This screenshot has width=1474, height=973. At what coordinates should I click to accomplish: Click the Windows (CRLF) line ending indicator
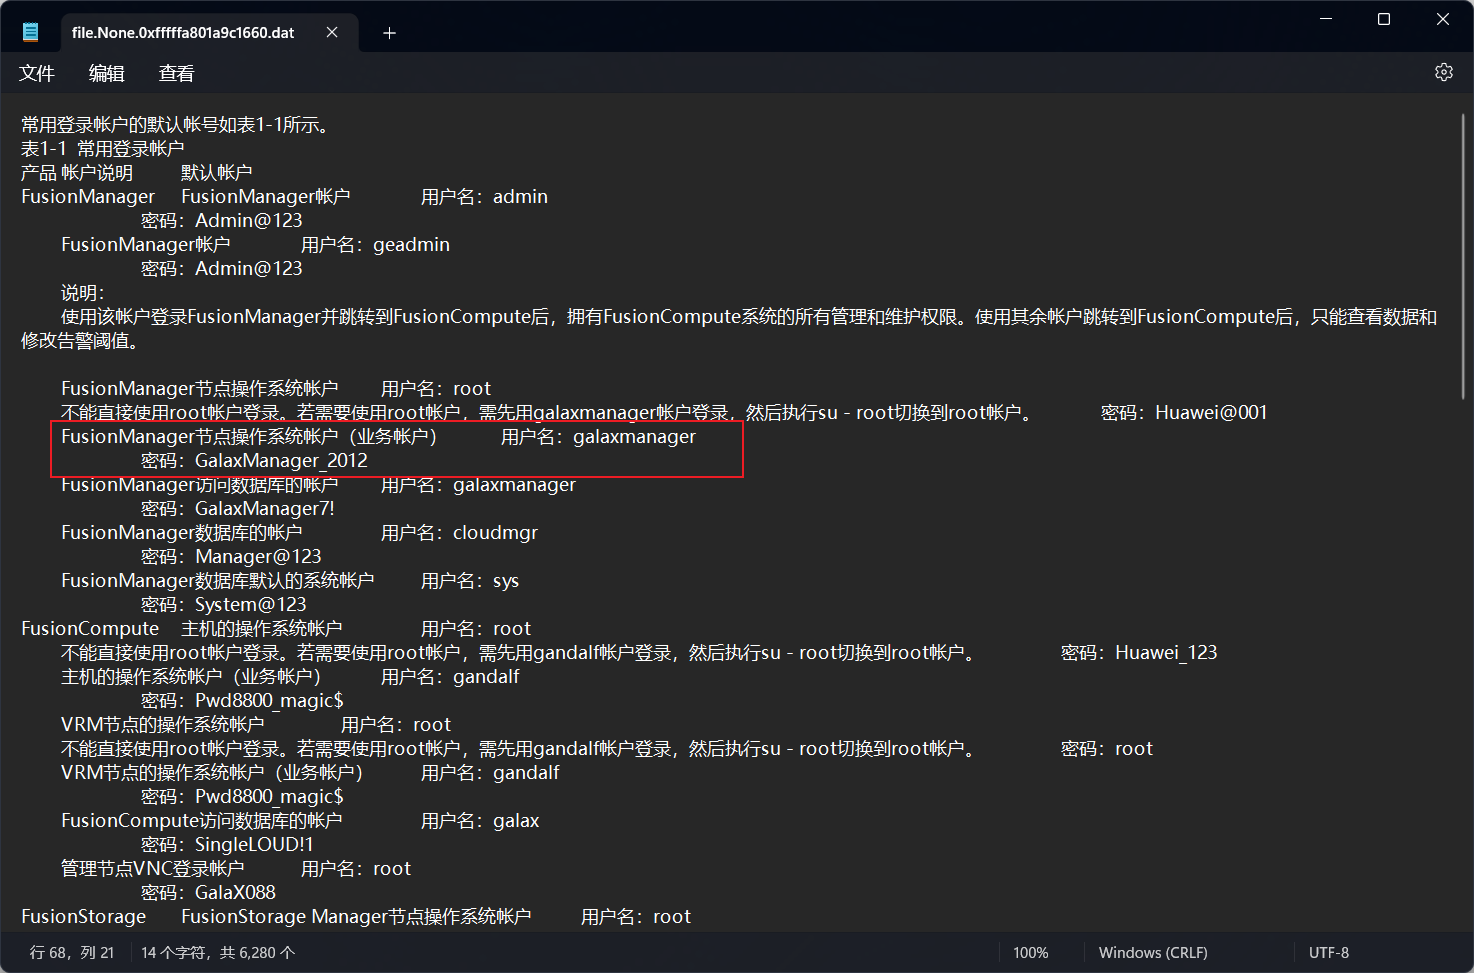click(x=1153, y=953)
